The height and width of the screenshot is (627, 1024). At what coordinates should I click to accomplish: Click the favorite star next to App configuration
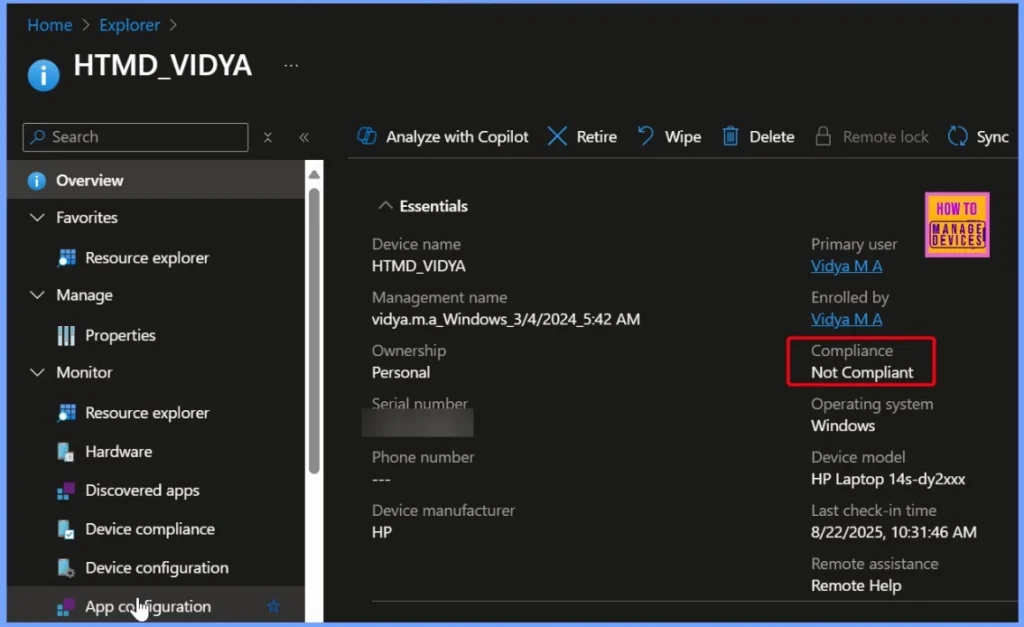coord(274,606)
